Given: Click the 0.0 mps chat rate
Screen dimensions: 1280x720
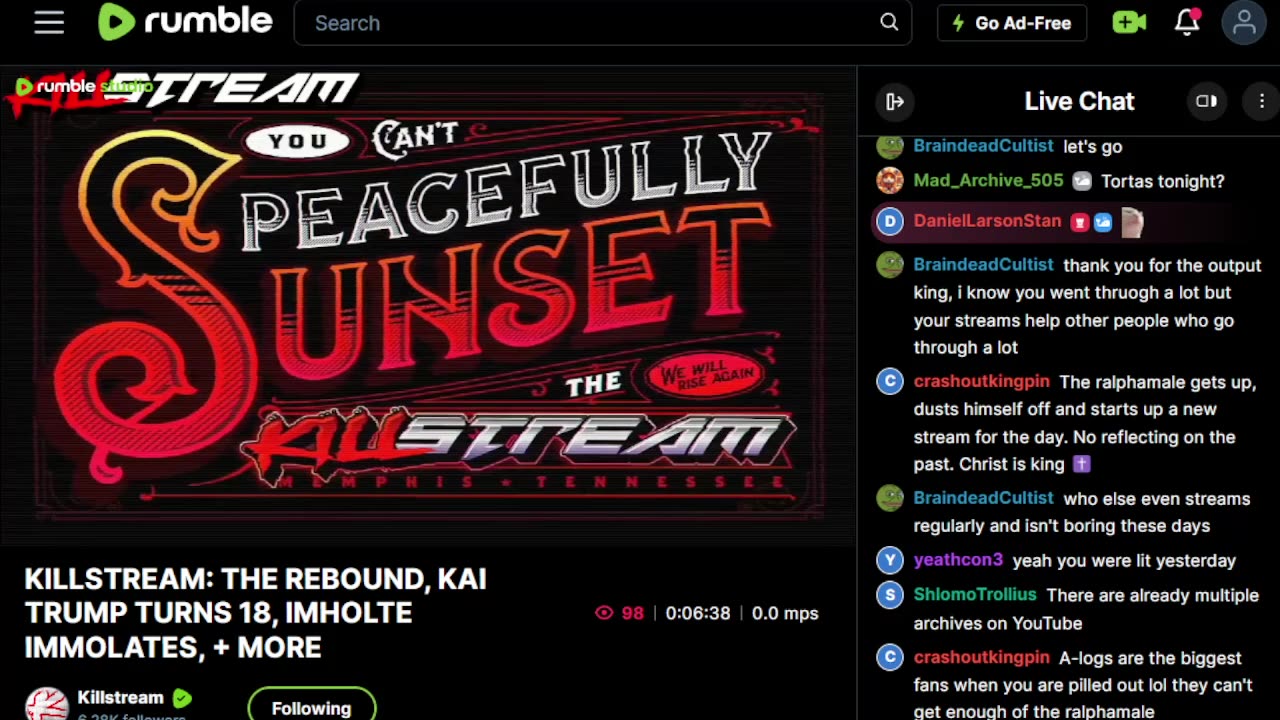Looking at the screenshot, I should (785, 613).
